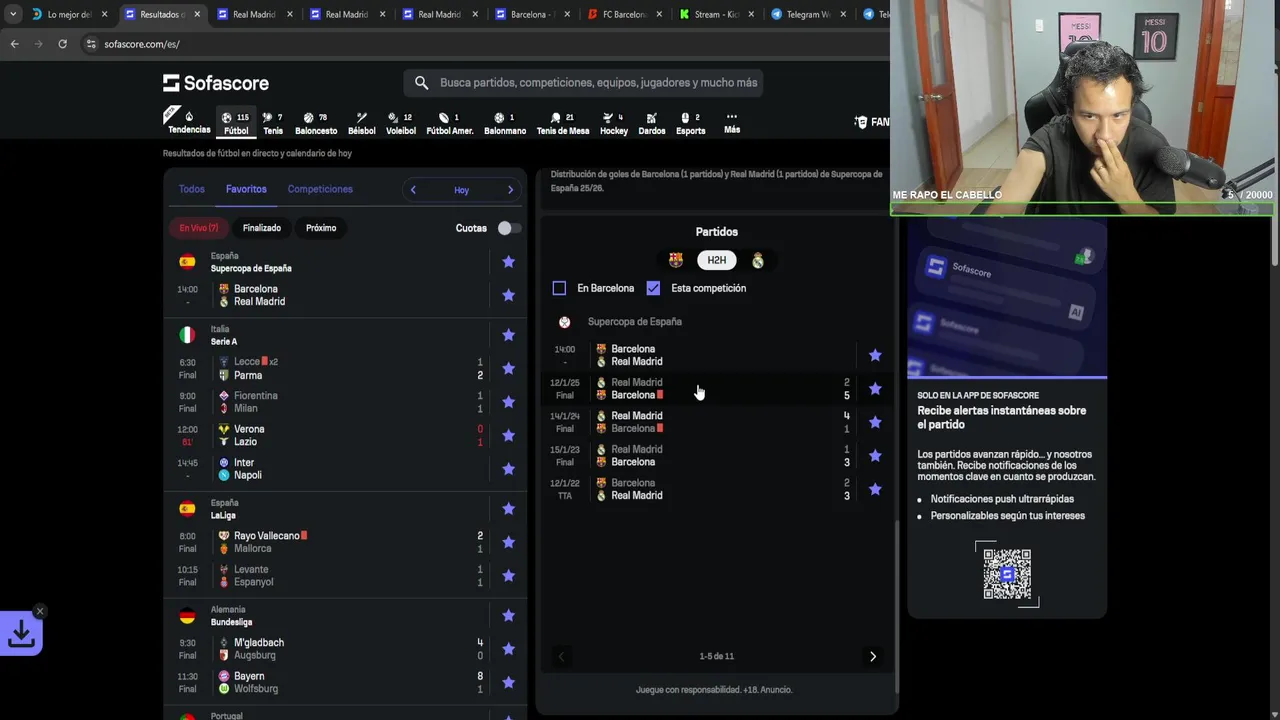Go back in browser history

[x=14, y=44]
